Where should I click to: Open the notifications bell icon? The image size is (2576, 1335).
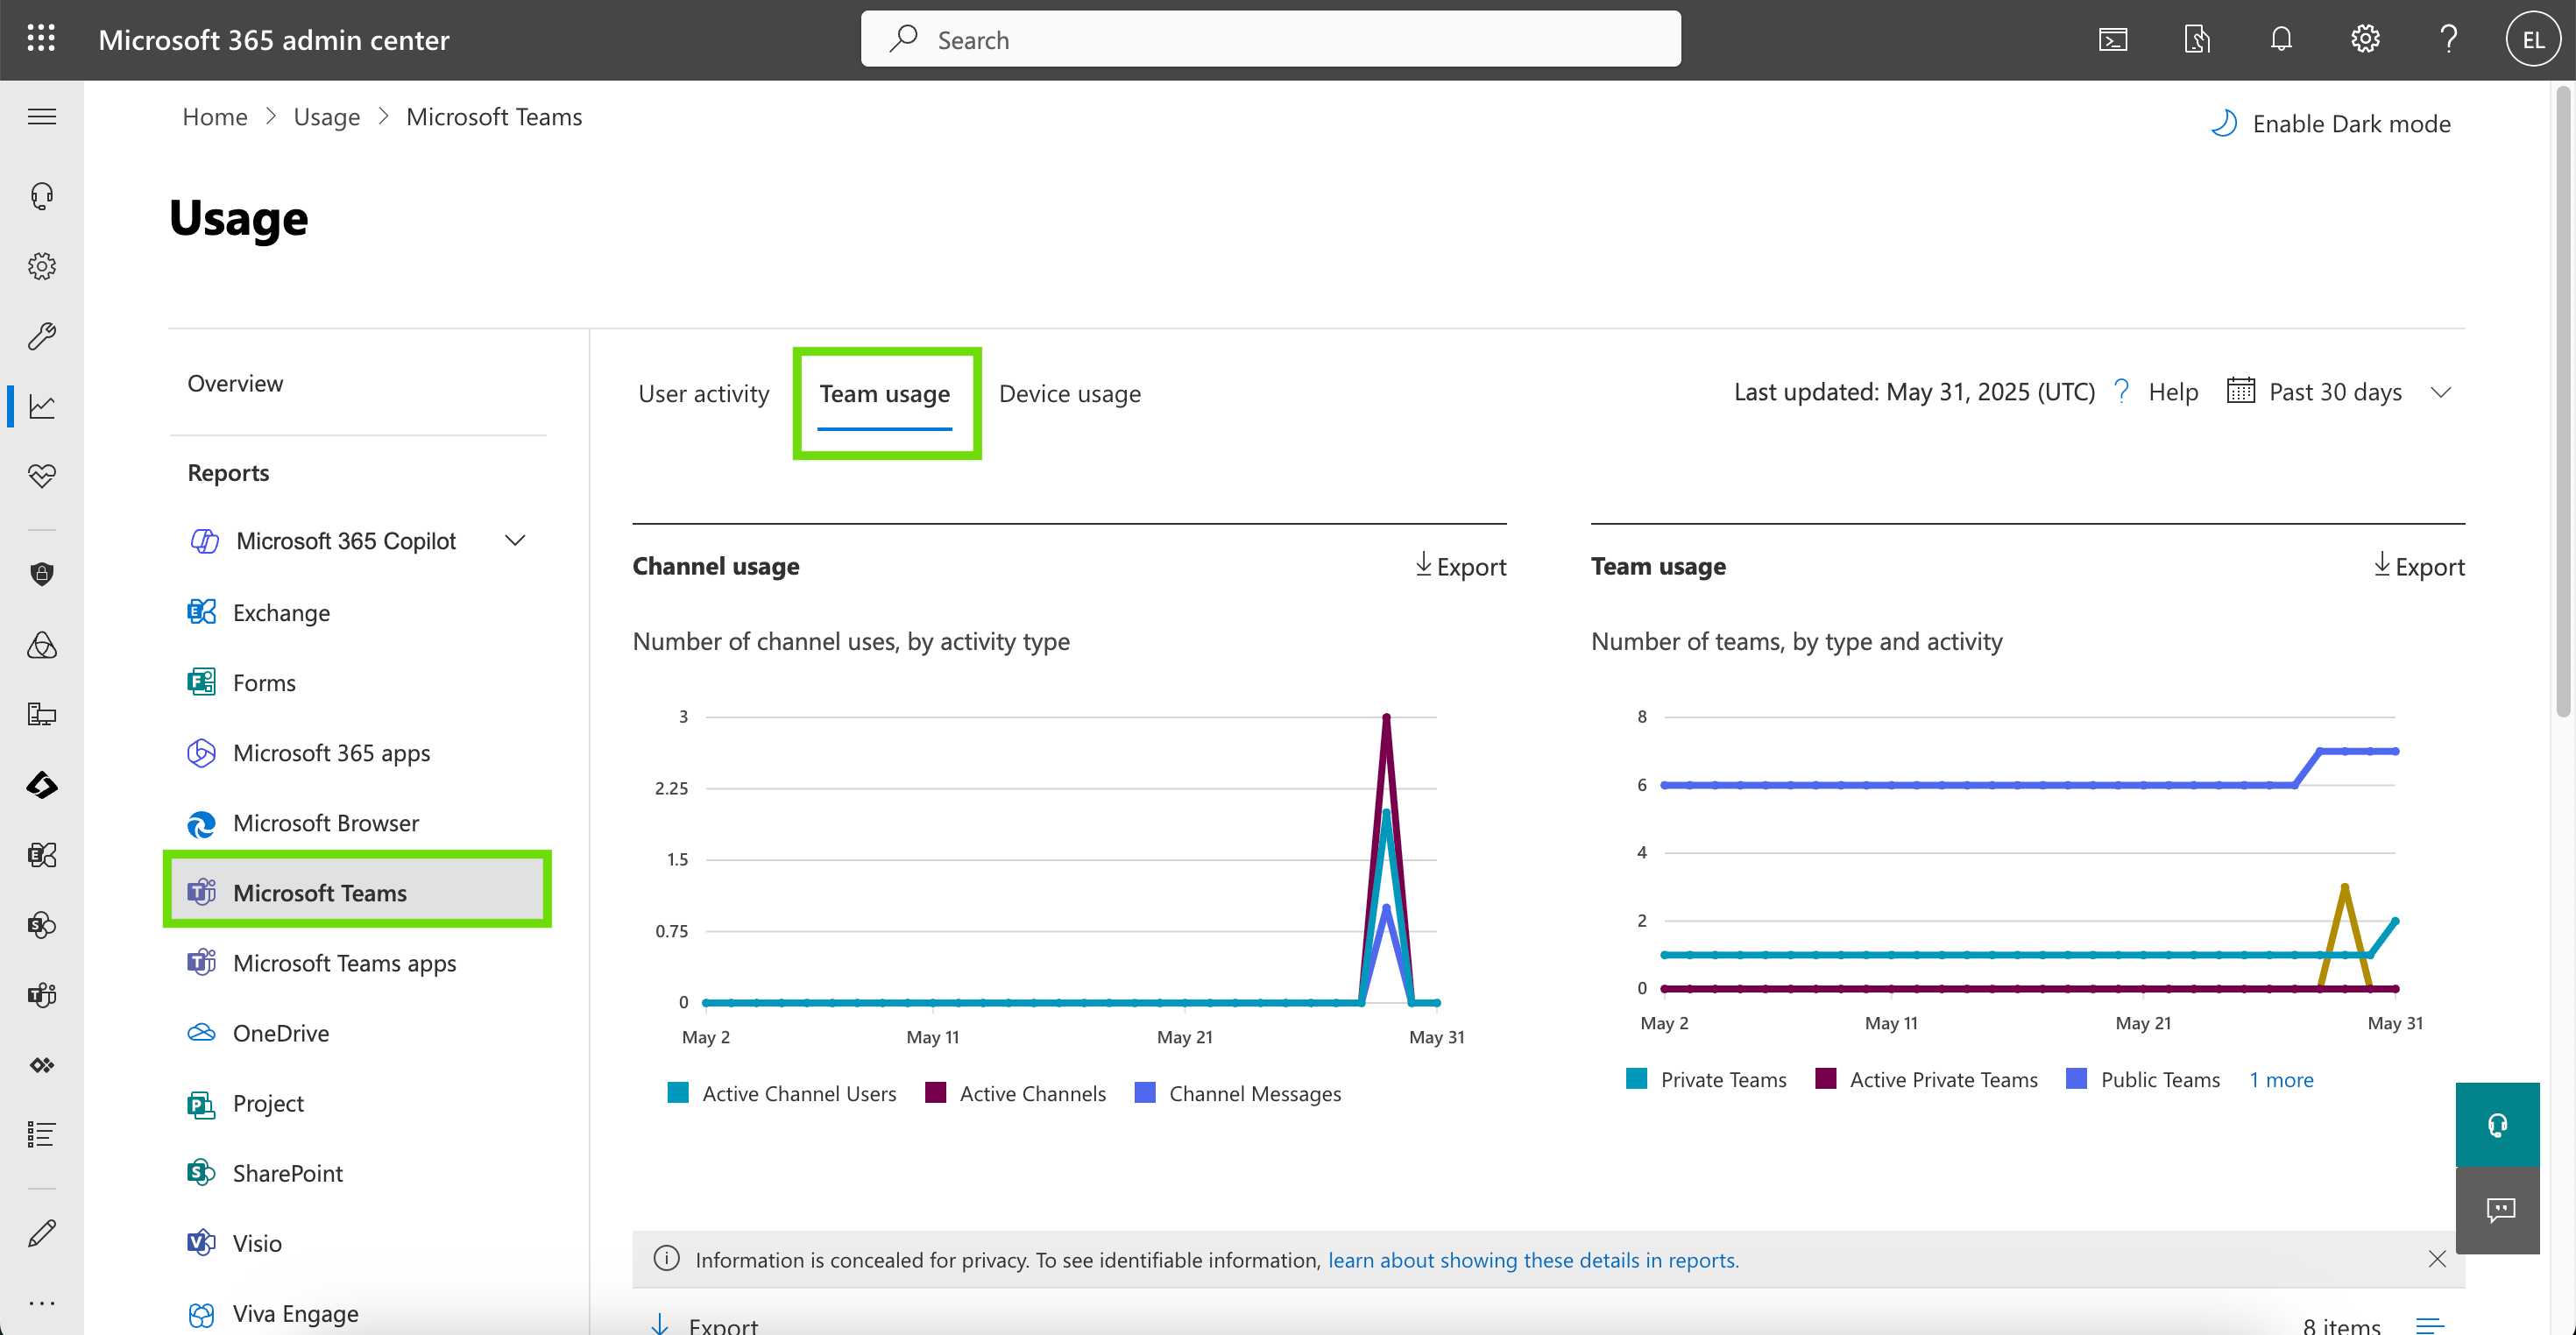[2281, 39]
